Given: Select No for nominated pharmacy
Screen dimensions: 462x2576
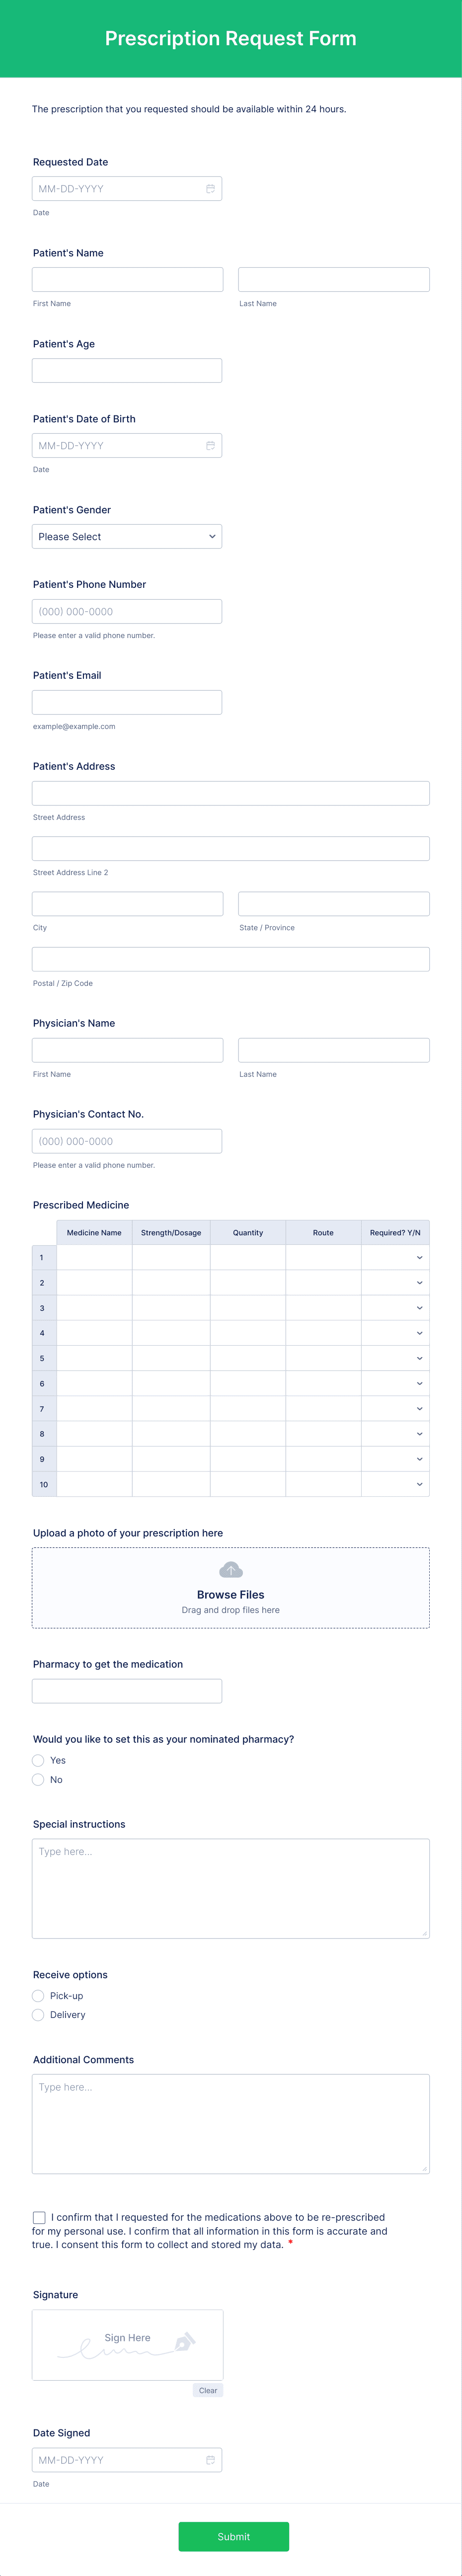Looking at the screenshot, I should pos(37,1779).
